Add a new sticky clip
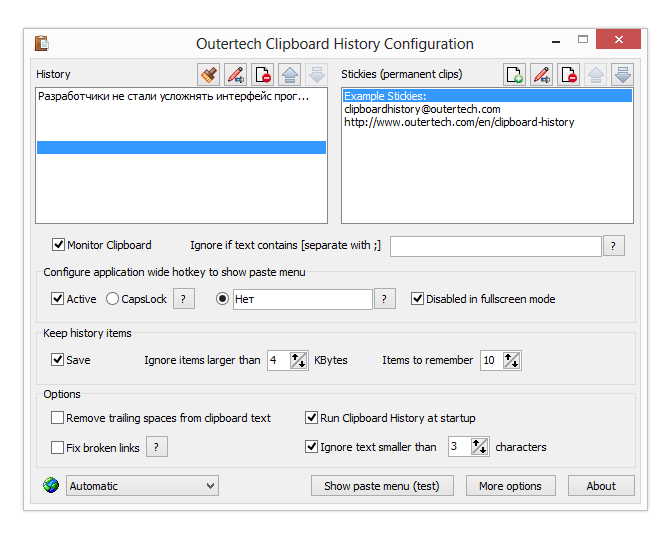 (x=514, y=74)
